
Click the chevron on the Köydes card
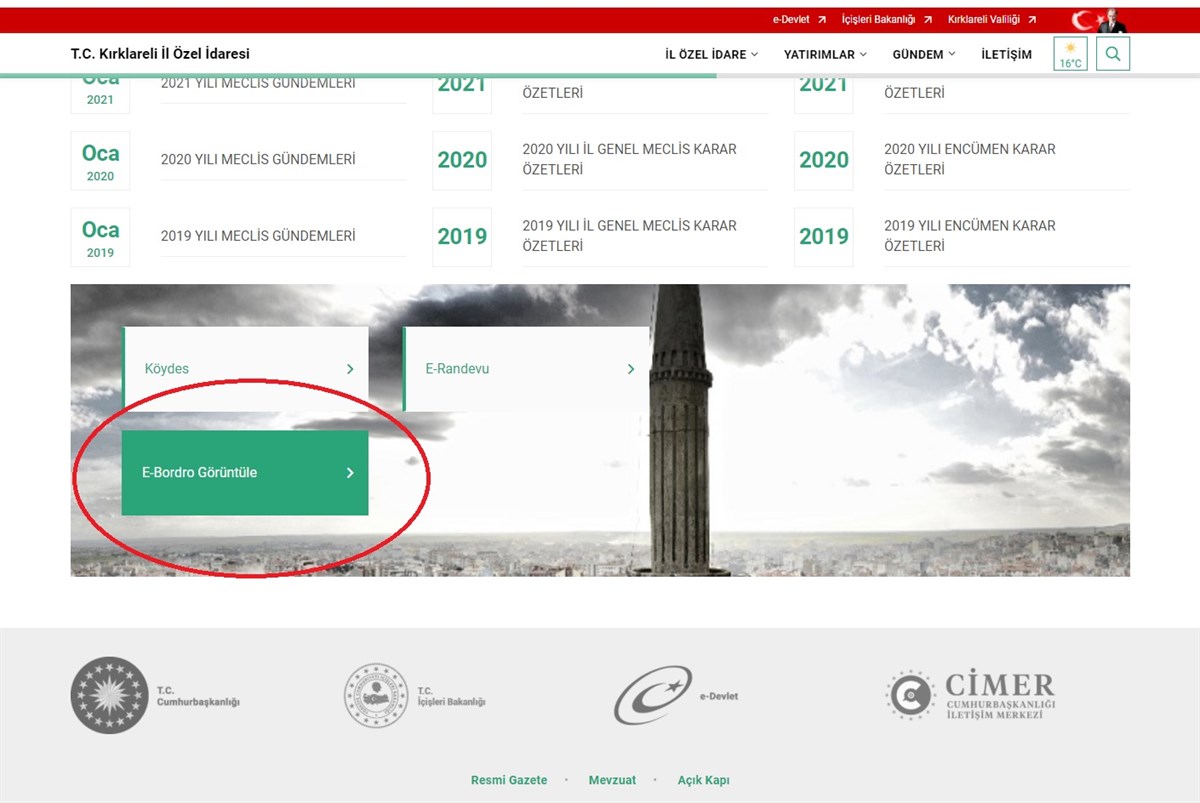click(350, 369)
